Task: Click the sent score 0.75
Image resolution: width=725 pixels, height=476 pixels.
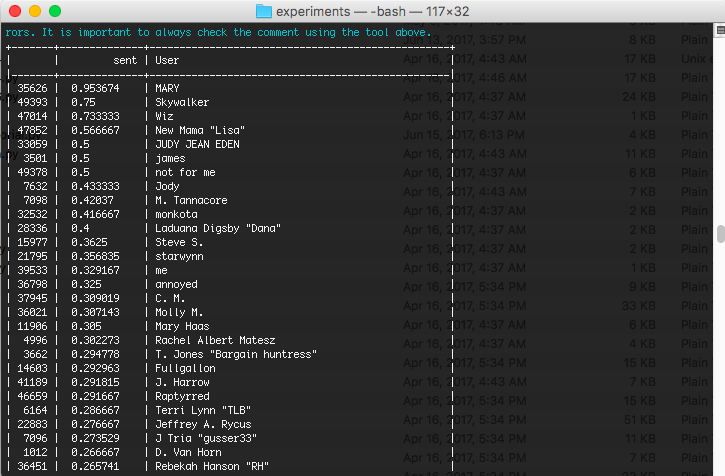Action: point(83,102)
